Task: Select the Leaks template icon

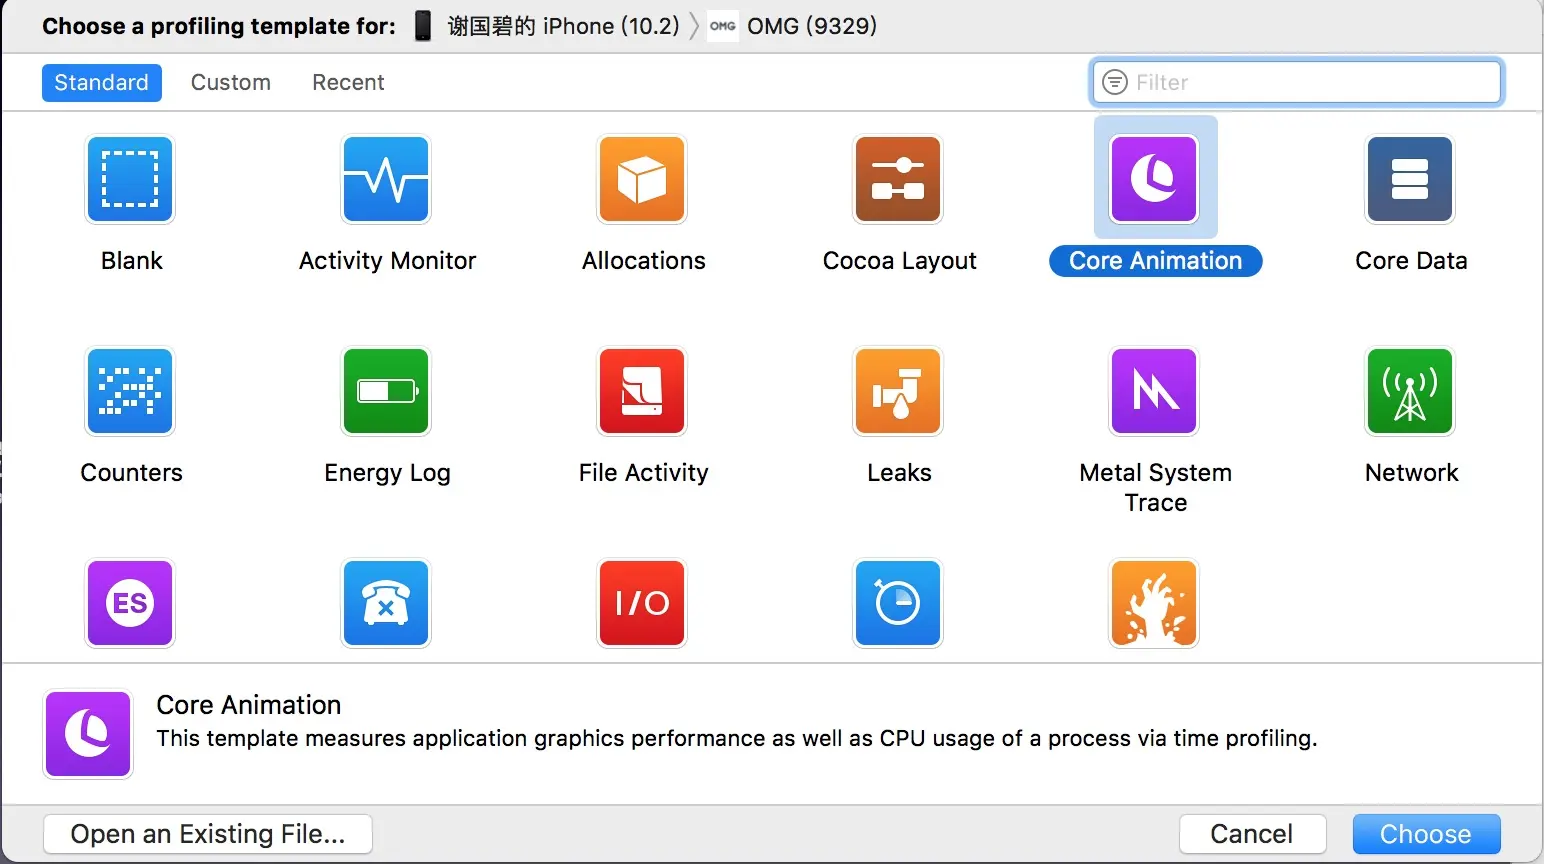Action: 898,391
